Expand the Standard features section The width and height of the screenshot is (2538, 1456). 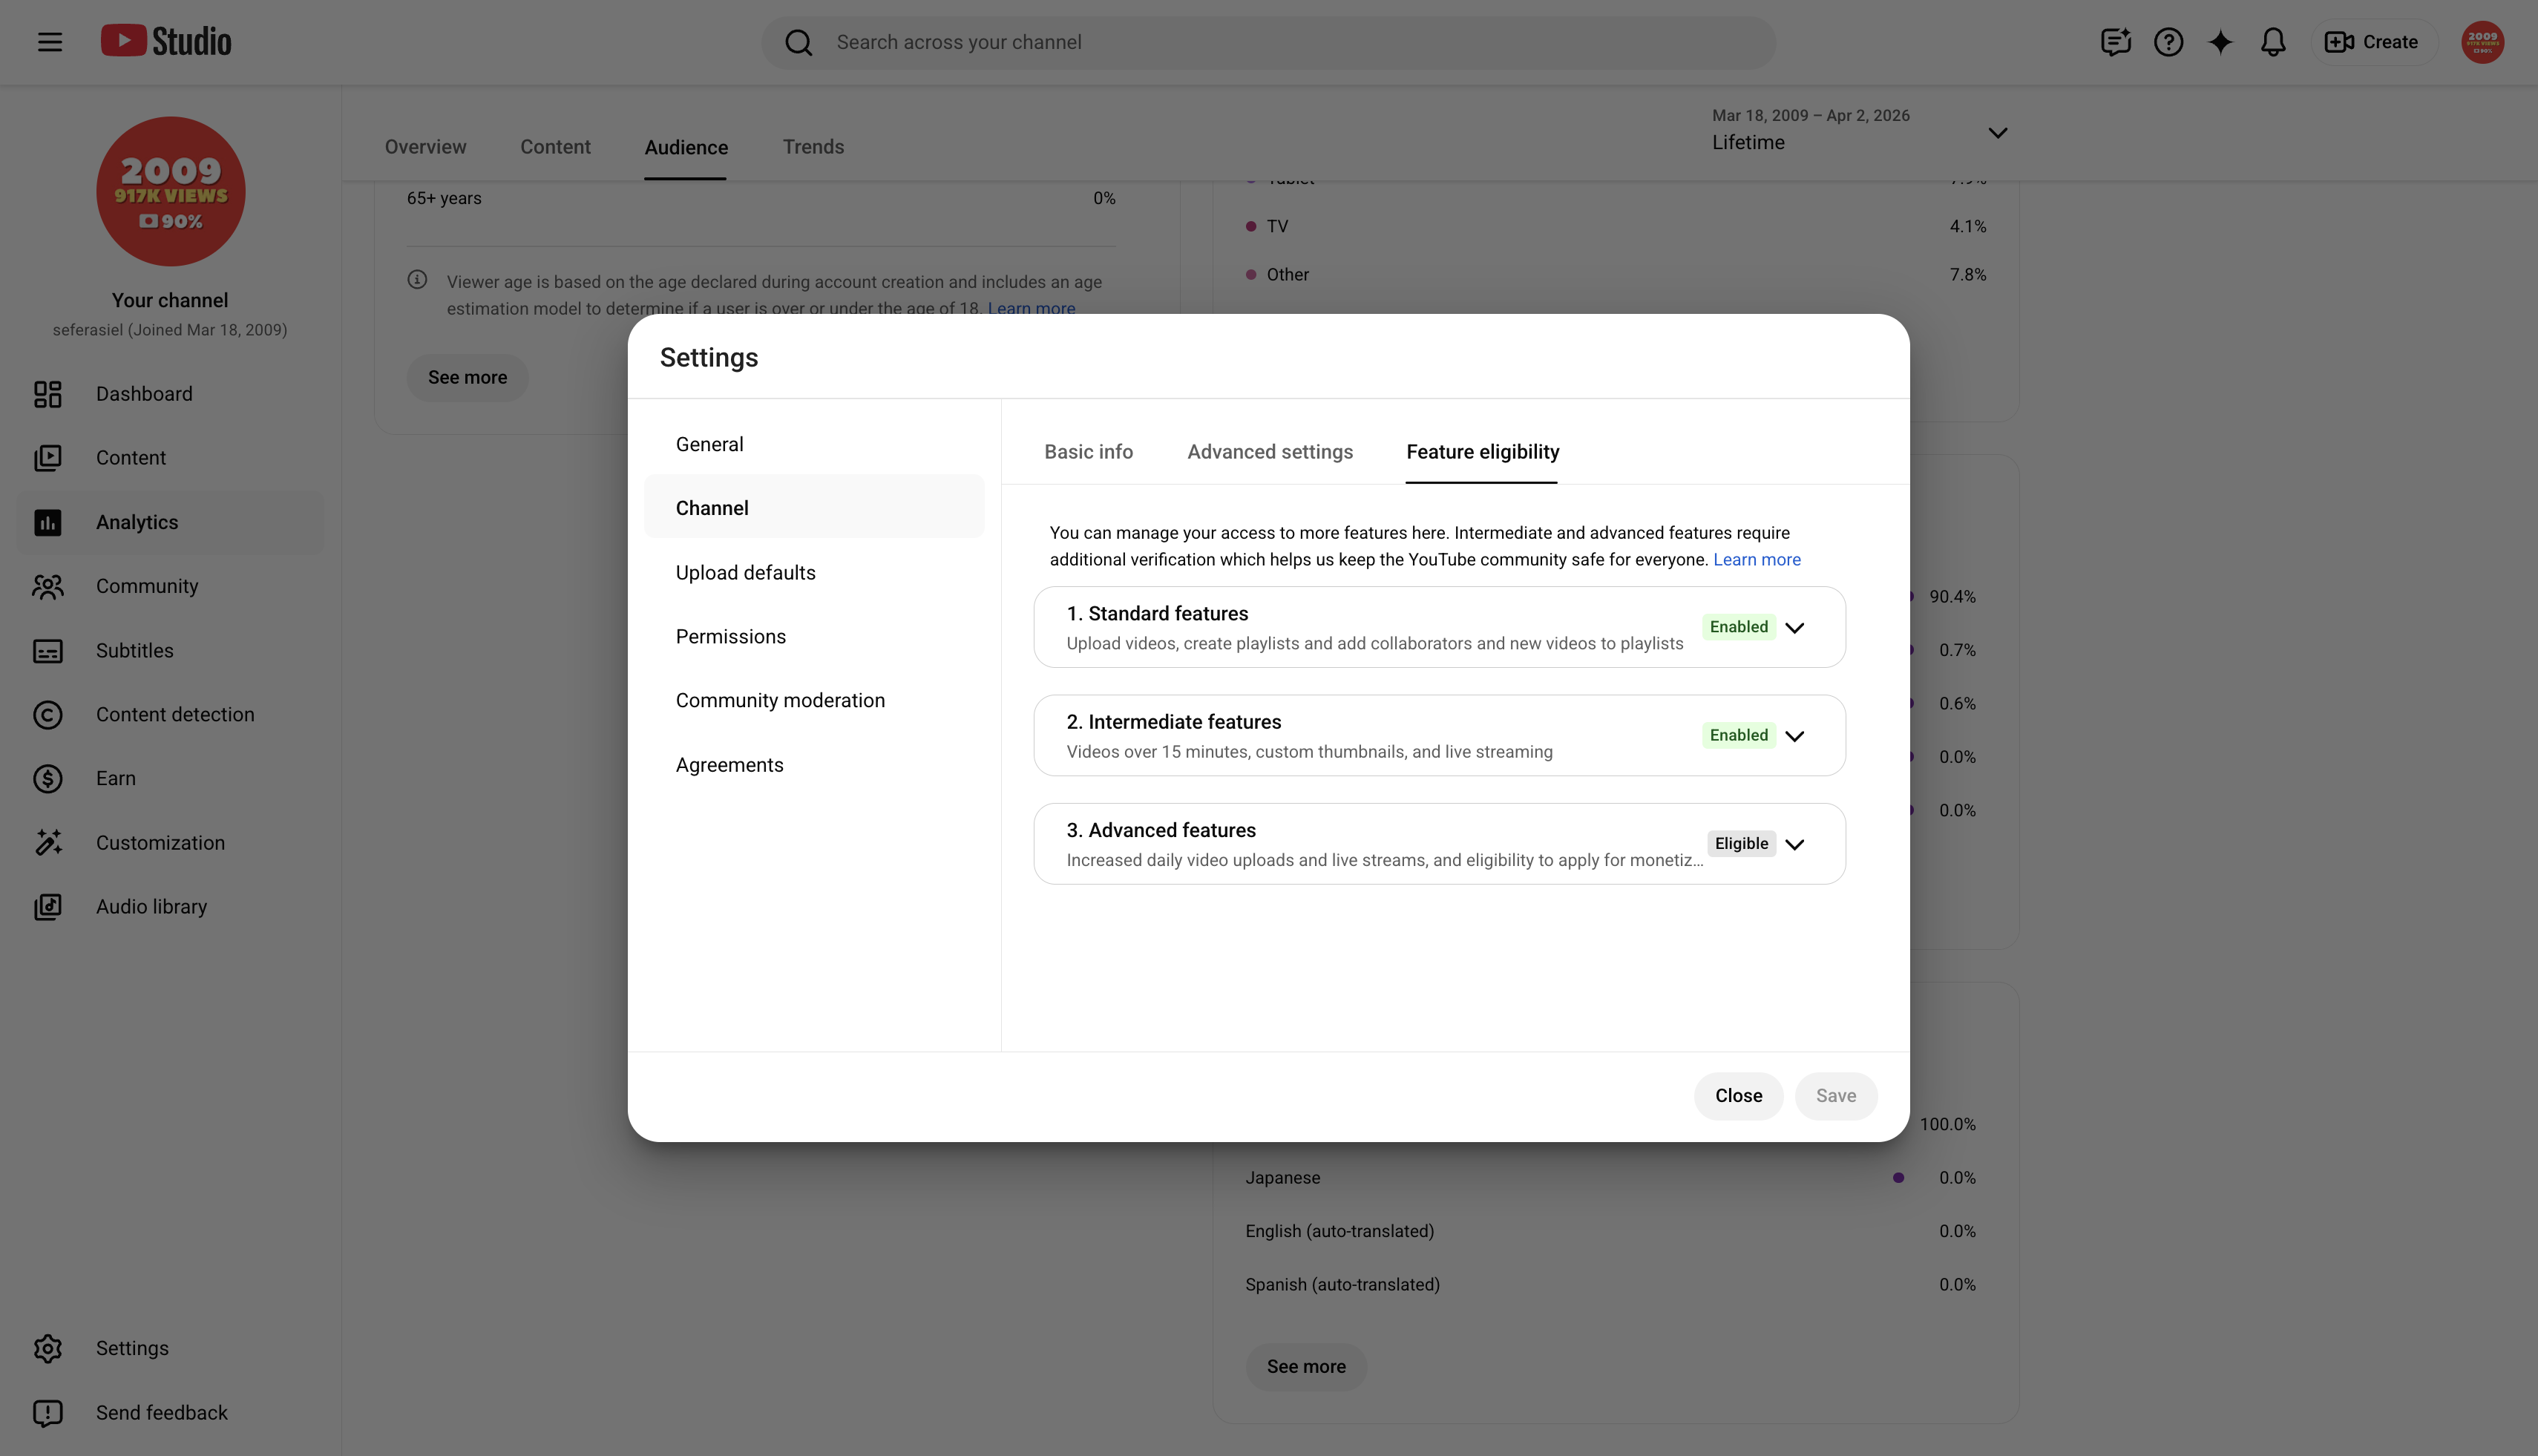1795,627
